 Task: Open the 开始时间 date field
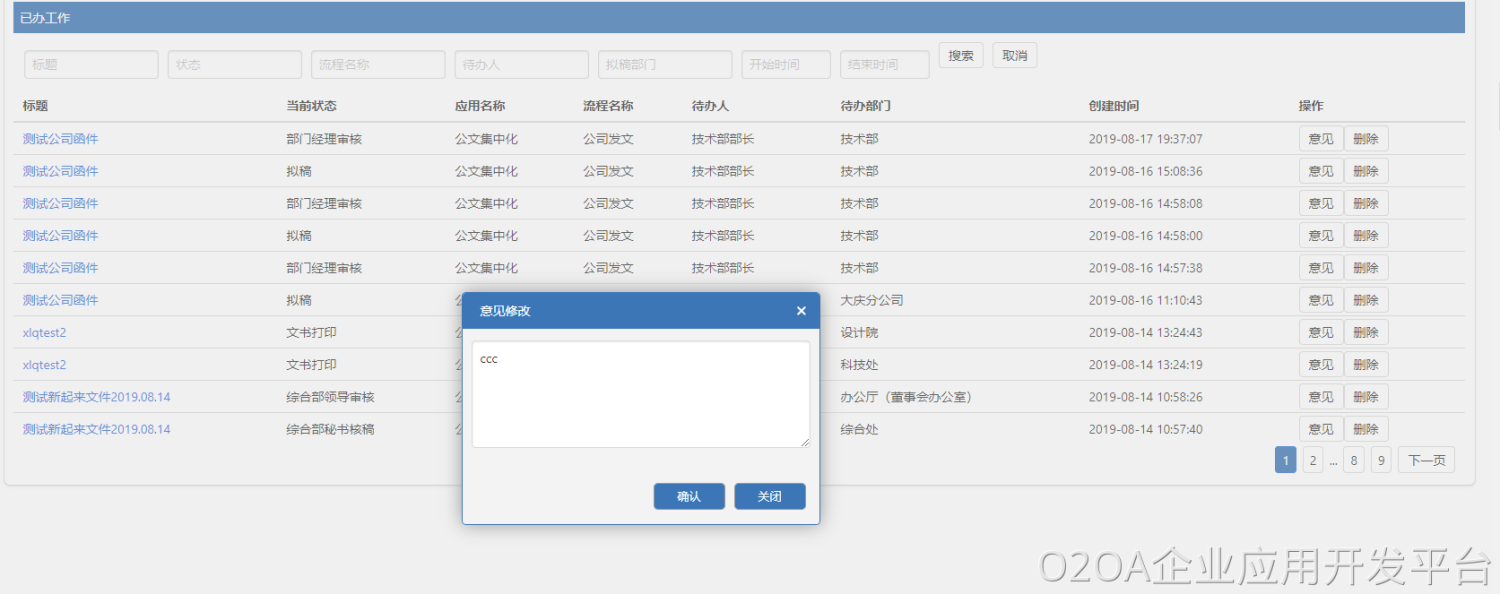785,65
